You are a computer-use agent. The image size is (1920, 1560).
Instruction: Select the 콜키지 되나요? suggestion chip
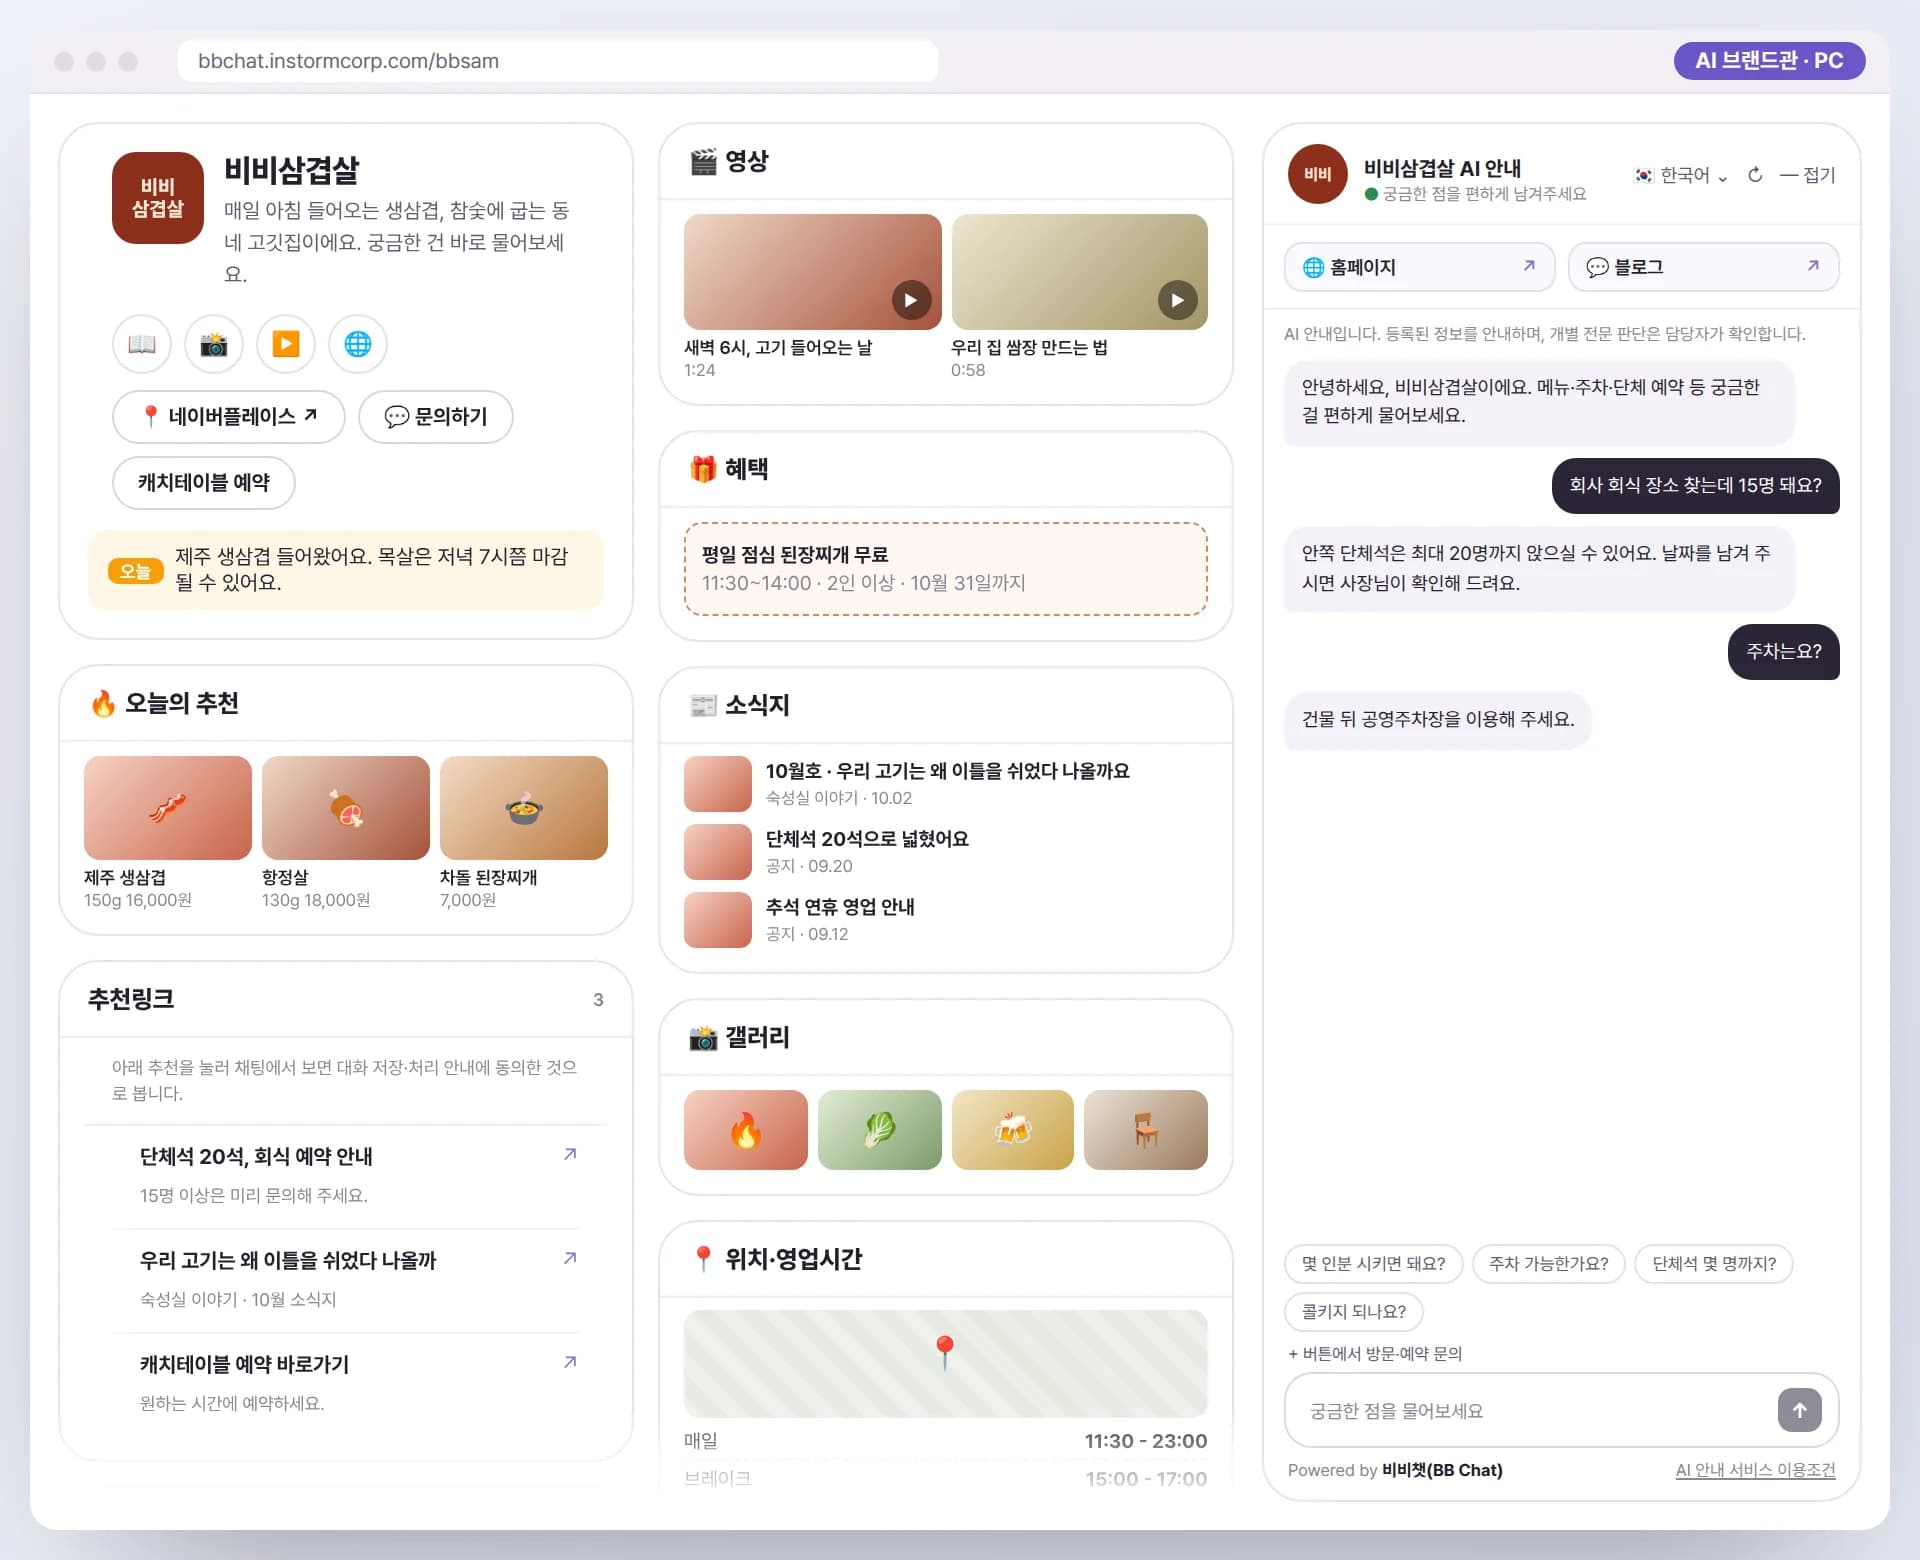click(x=1354, y=1312)
